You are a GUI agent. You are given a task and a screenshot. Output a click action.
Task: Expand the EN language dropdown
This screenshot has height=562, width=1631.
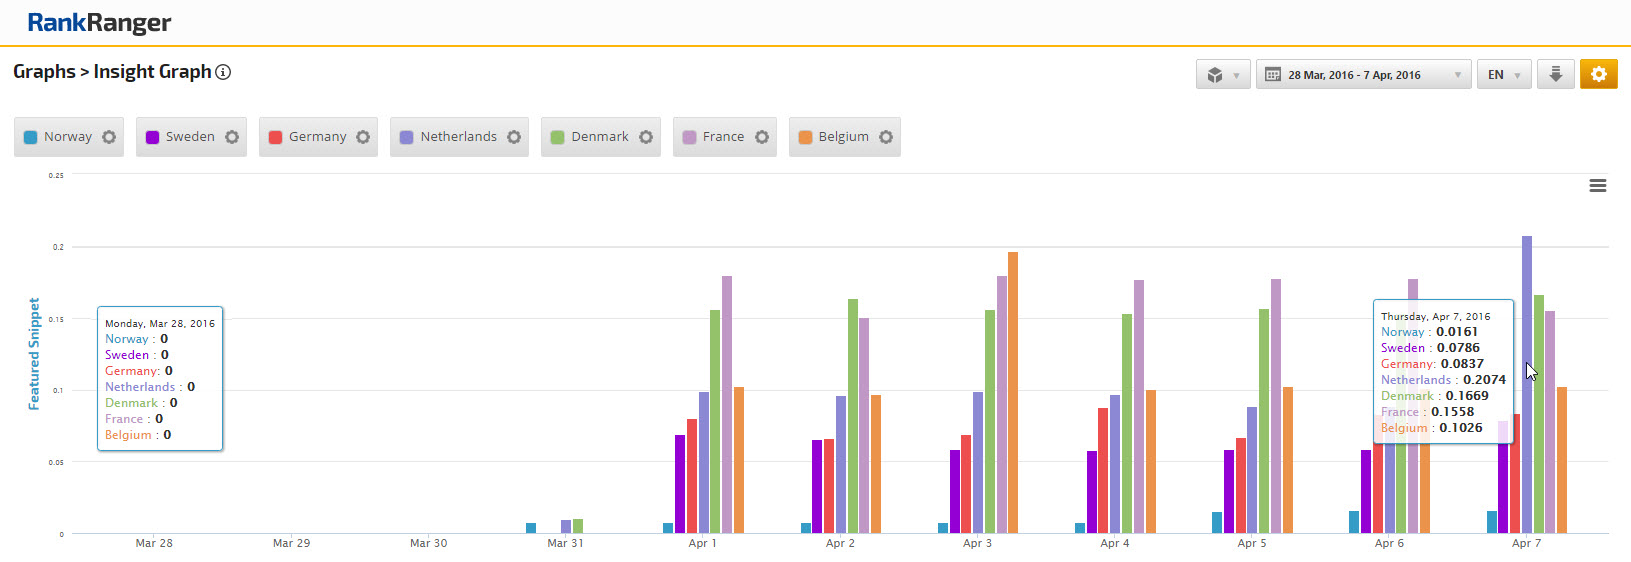click(x=1503, y=75)
